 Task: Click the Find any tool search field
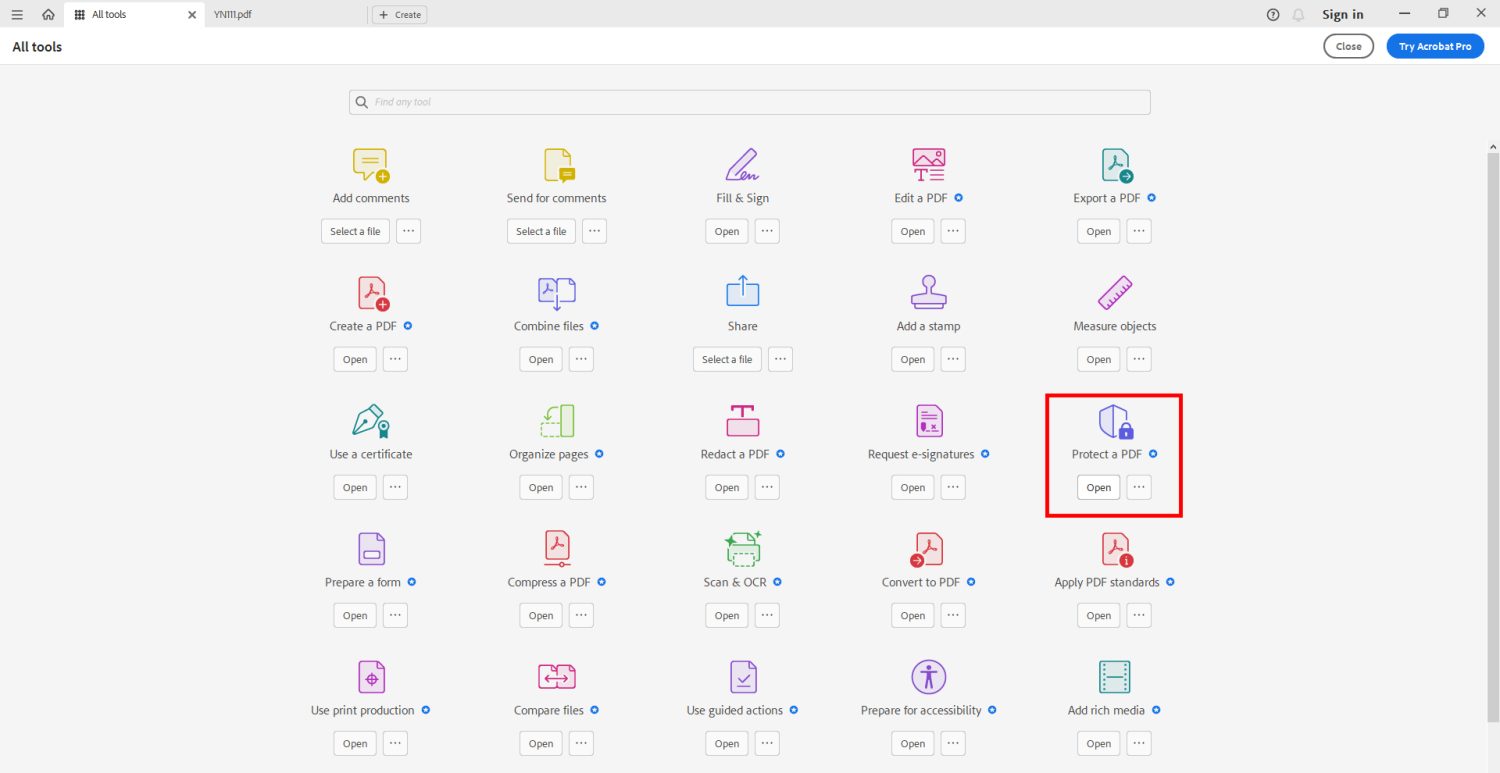coord(749,102)
